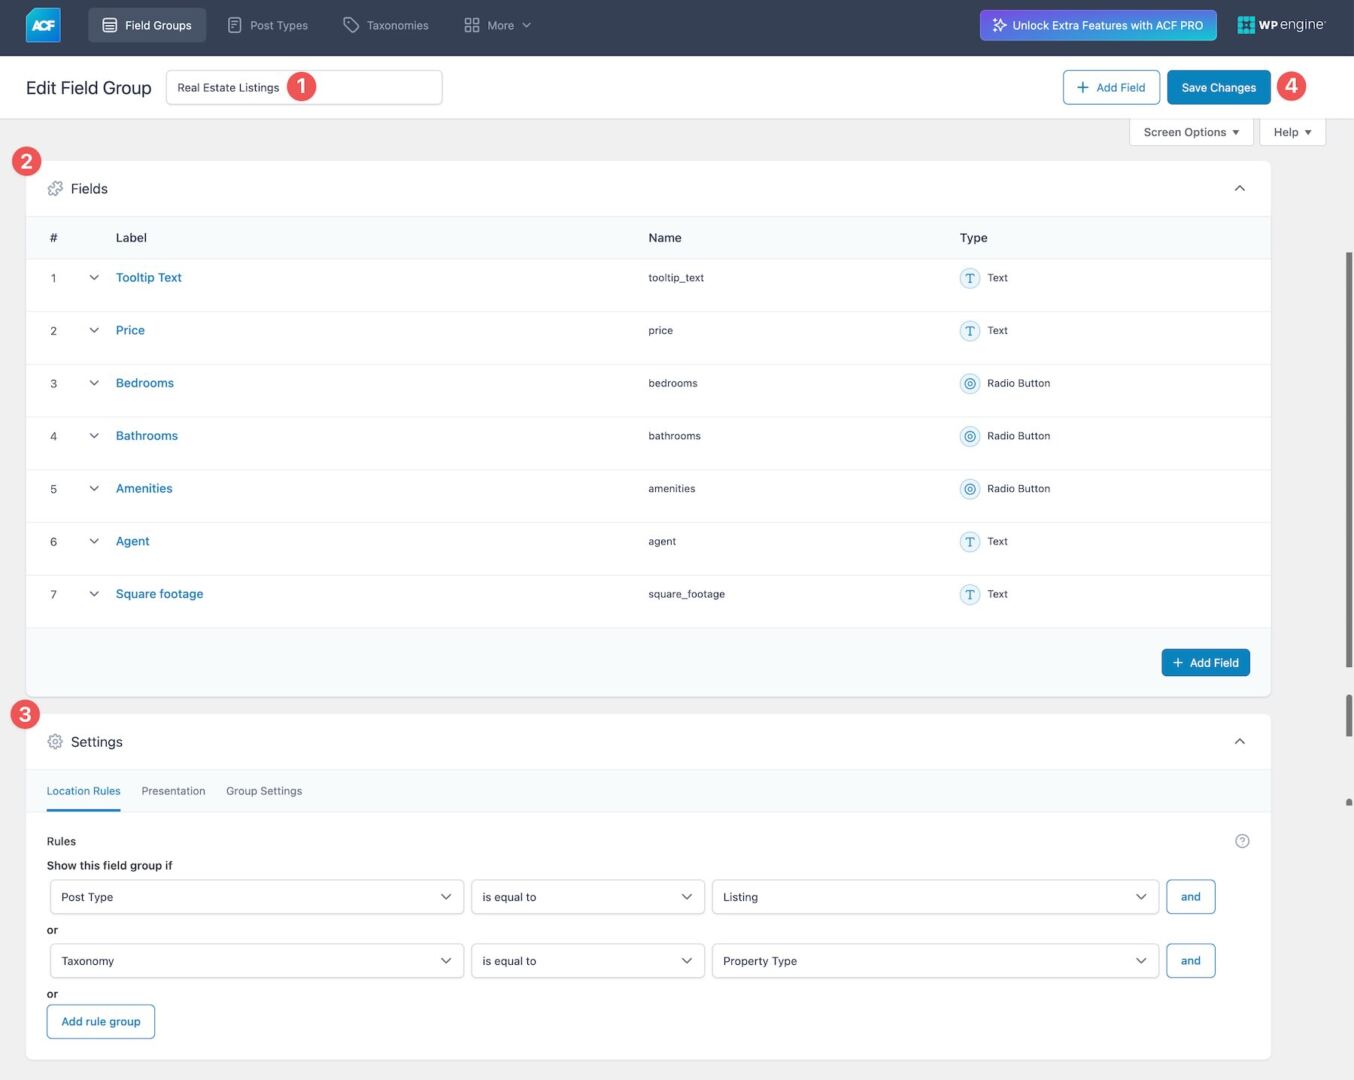The image size is (1354, 1080).
Task: Open the Bathrooms field link
Action: pyautogui.click(x=147, y=436)
